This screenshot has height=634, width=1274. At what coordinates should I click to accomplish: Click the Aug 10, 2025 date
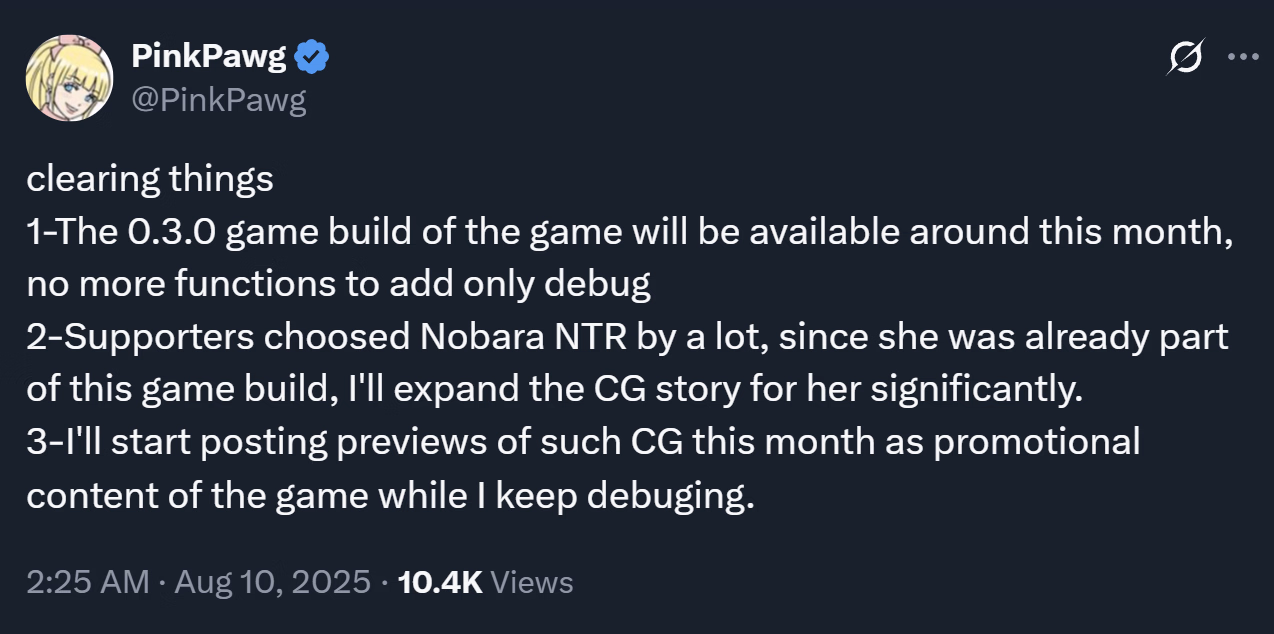pyautogui.click(x=272, y=582)
